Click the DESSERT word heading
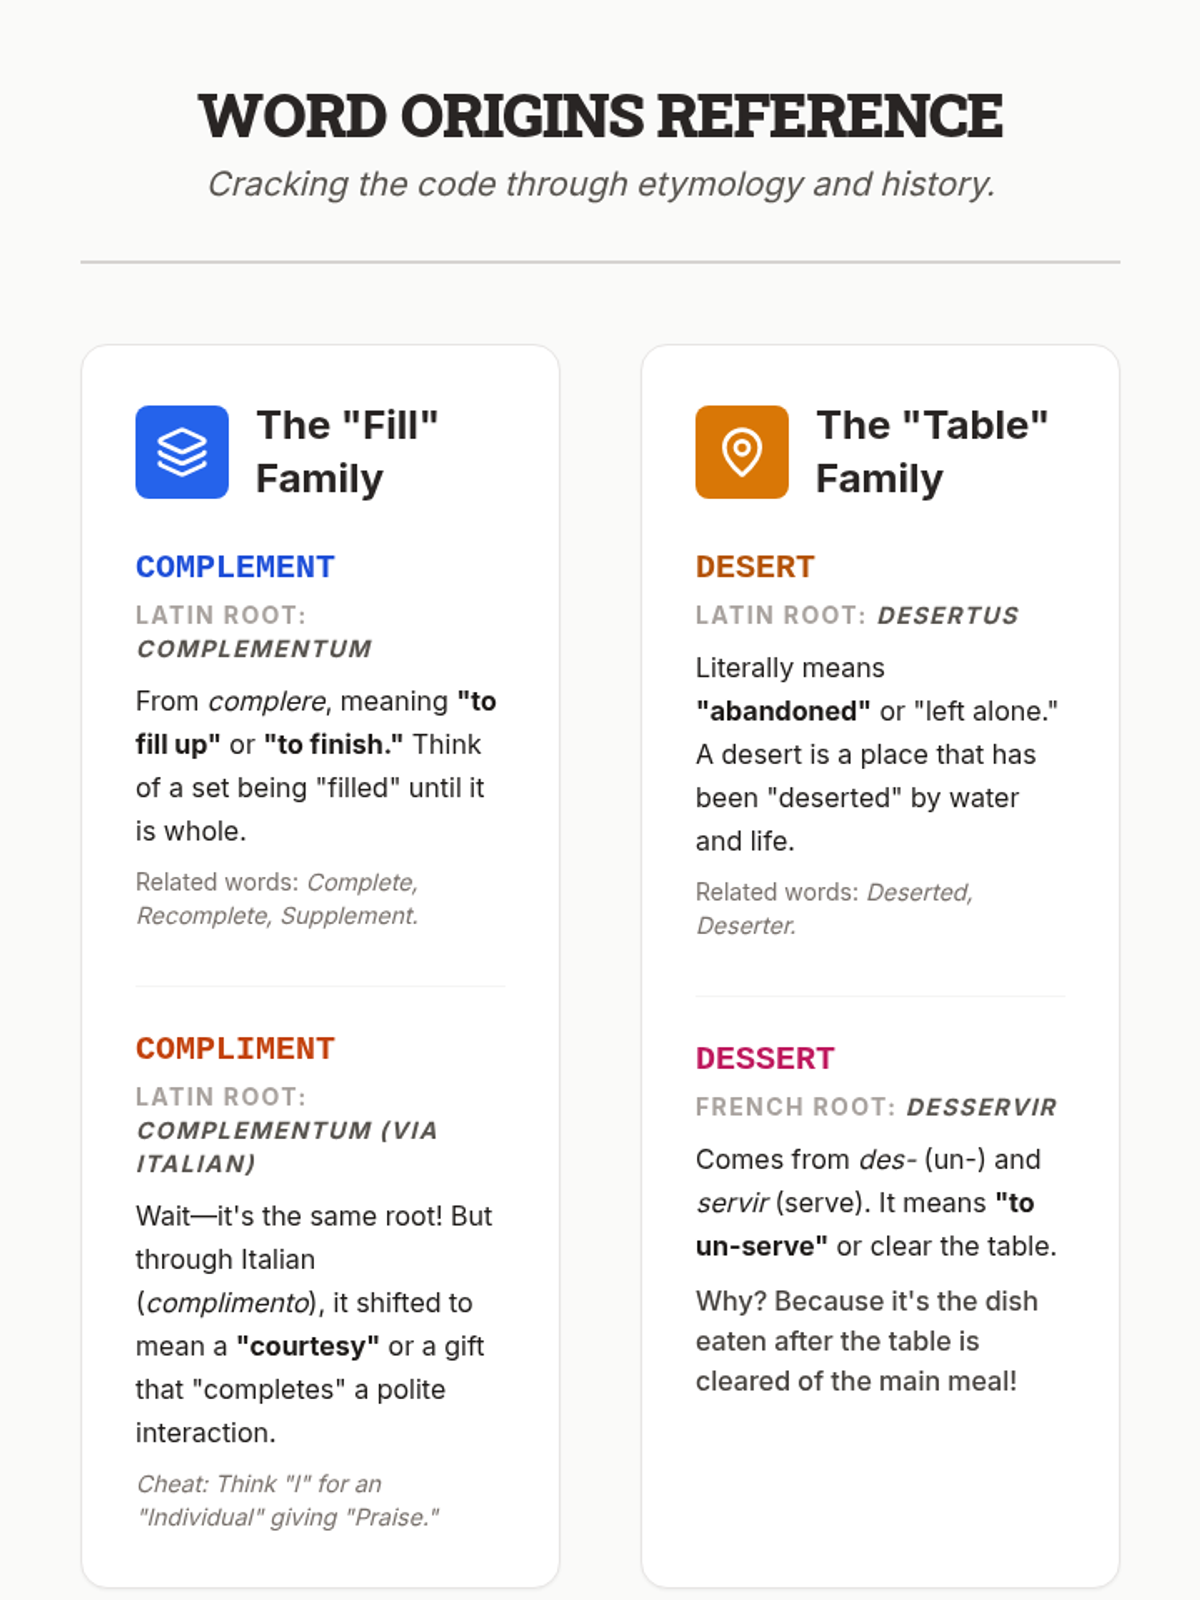Image resolution: width=1200 pixels, height=1600 pixels. click(765, 1059)
